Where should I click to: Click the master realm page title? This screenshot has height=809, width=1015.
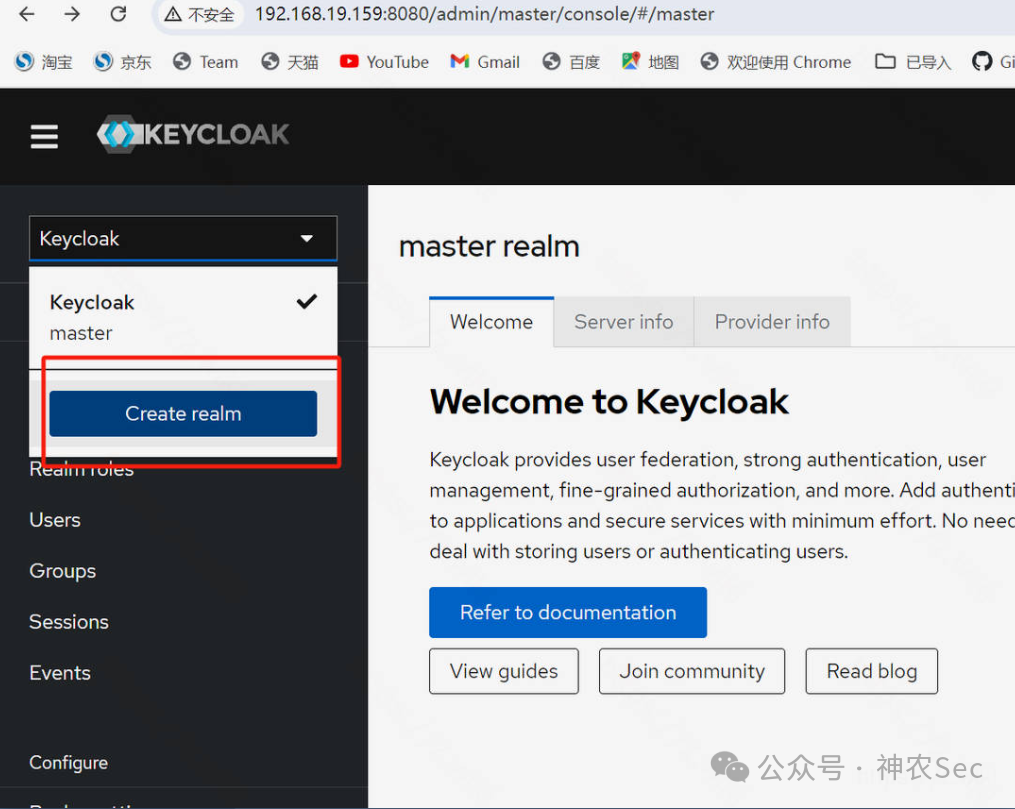coord(489,247)
